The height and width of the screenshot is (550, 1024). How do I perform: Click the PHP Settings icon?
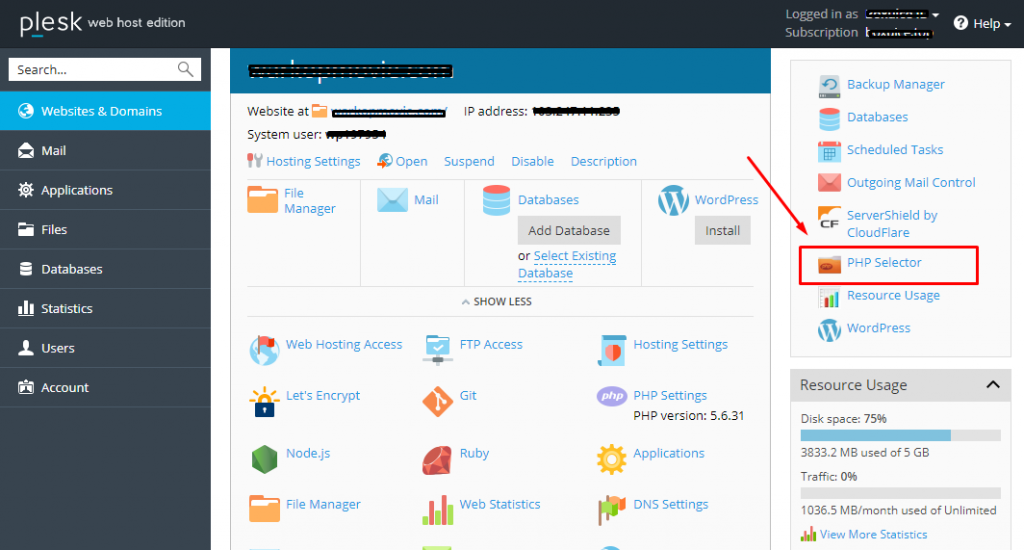(611, 396)
